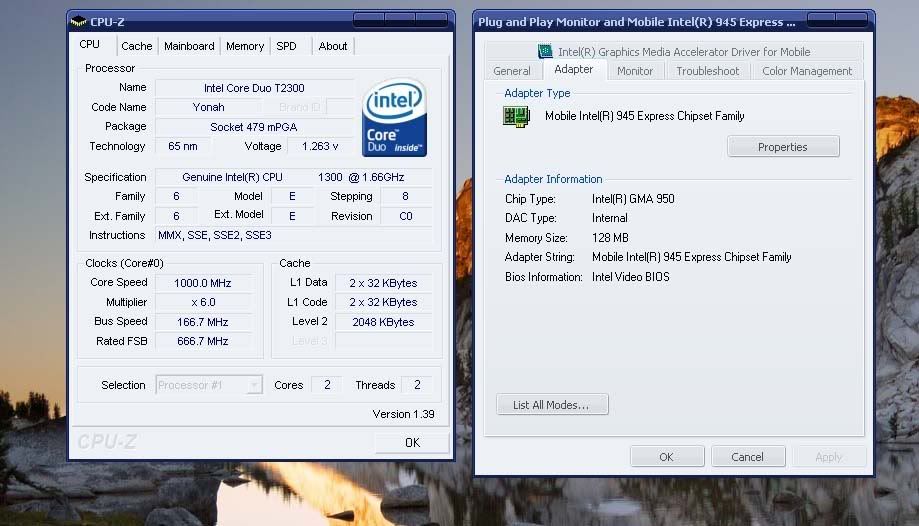The width and height of the screenshot is (919, 526).
Task: Click the Multiplier value x 6.0
Action: (x=203, y=302)
